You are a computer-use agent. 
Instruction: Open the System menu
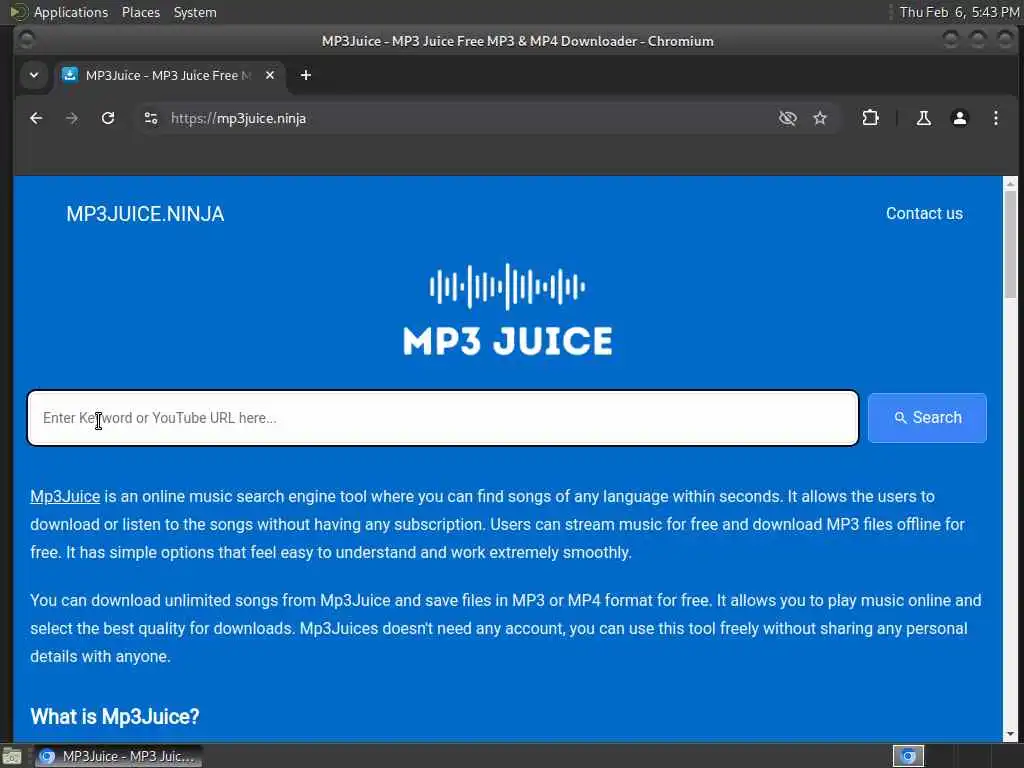pyautogui.click(x=195, y=12)
